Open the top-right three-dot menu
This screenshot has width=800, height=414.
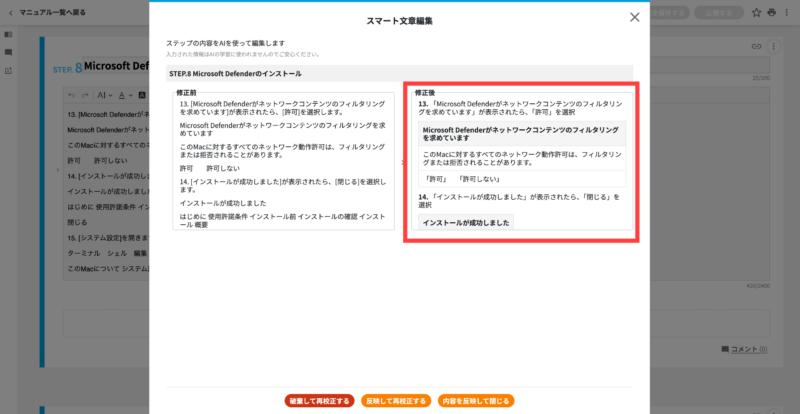[x=786, y=12]
